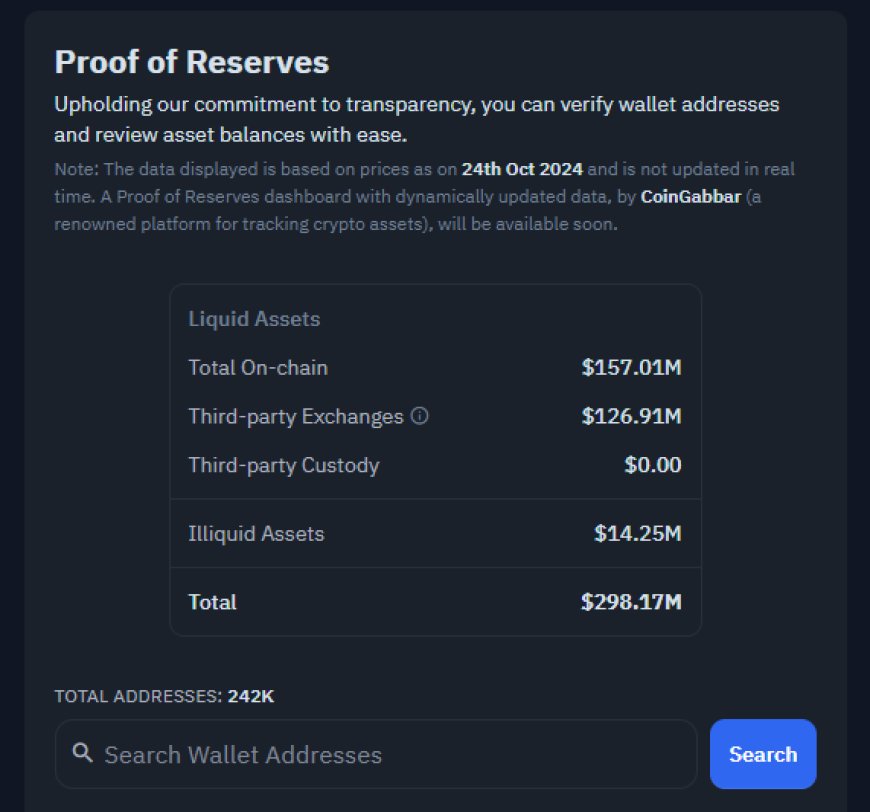870x812 pixels.
Task: Click the Total On-chain row label
Action: click(x=258, y=367)
